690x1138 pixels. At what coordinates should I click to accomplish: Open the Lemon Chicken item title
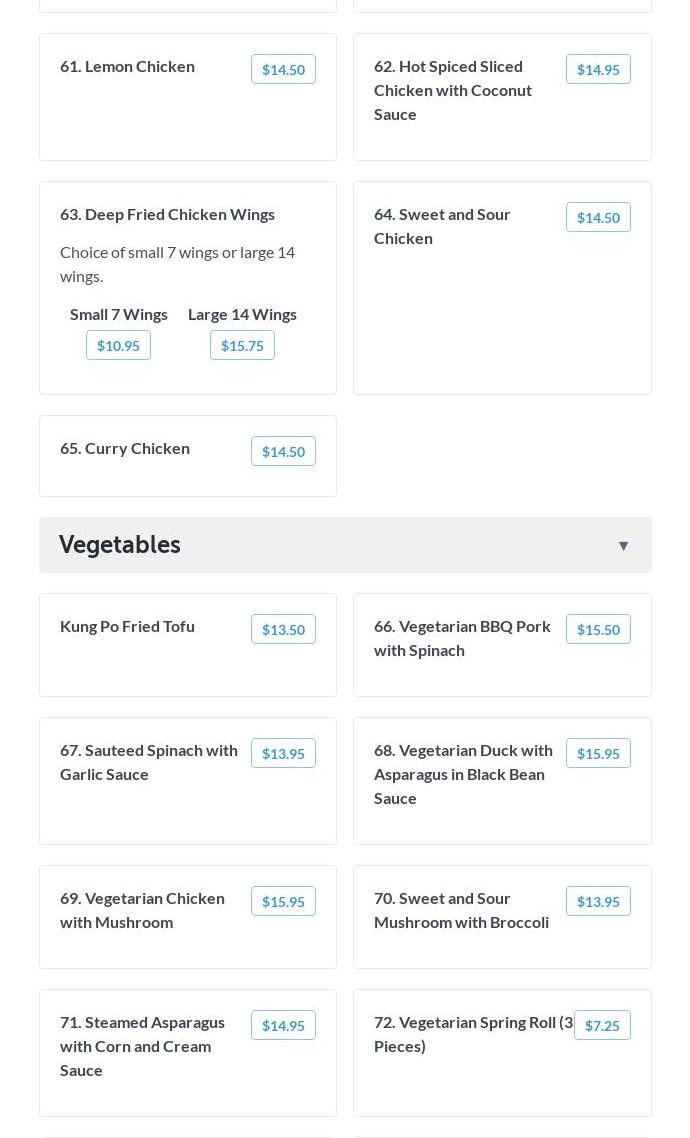127,66
